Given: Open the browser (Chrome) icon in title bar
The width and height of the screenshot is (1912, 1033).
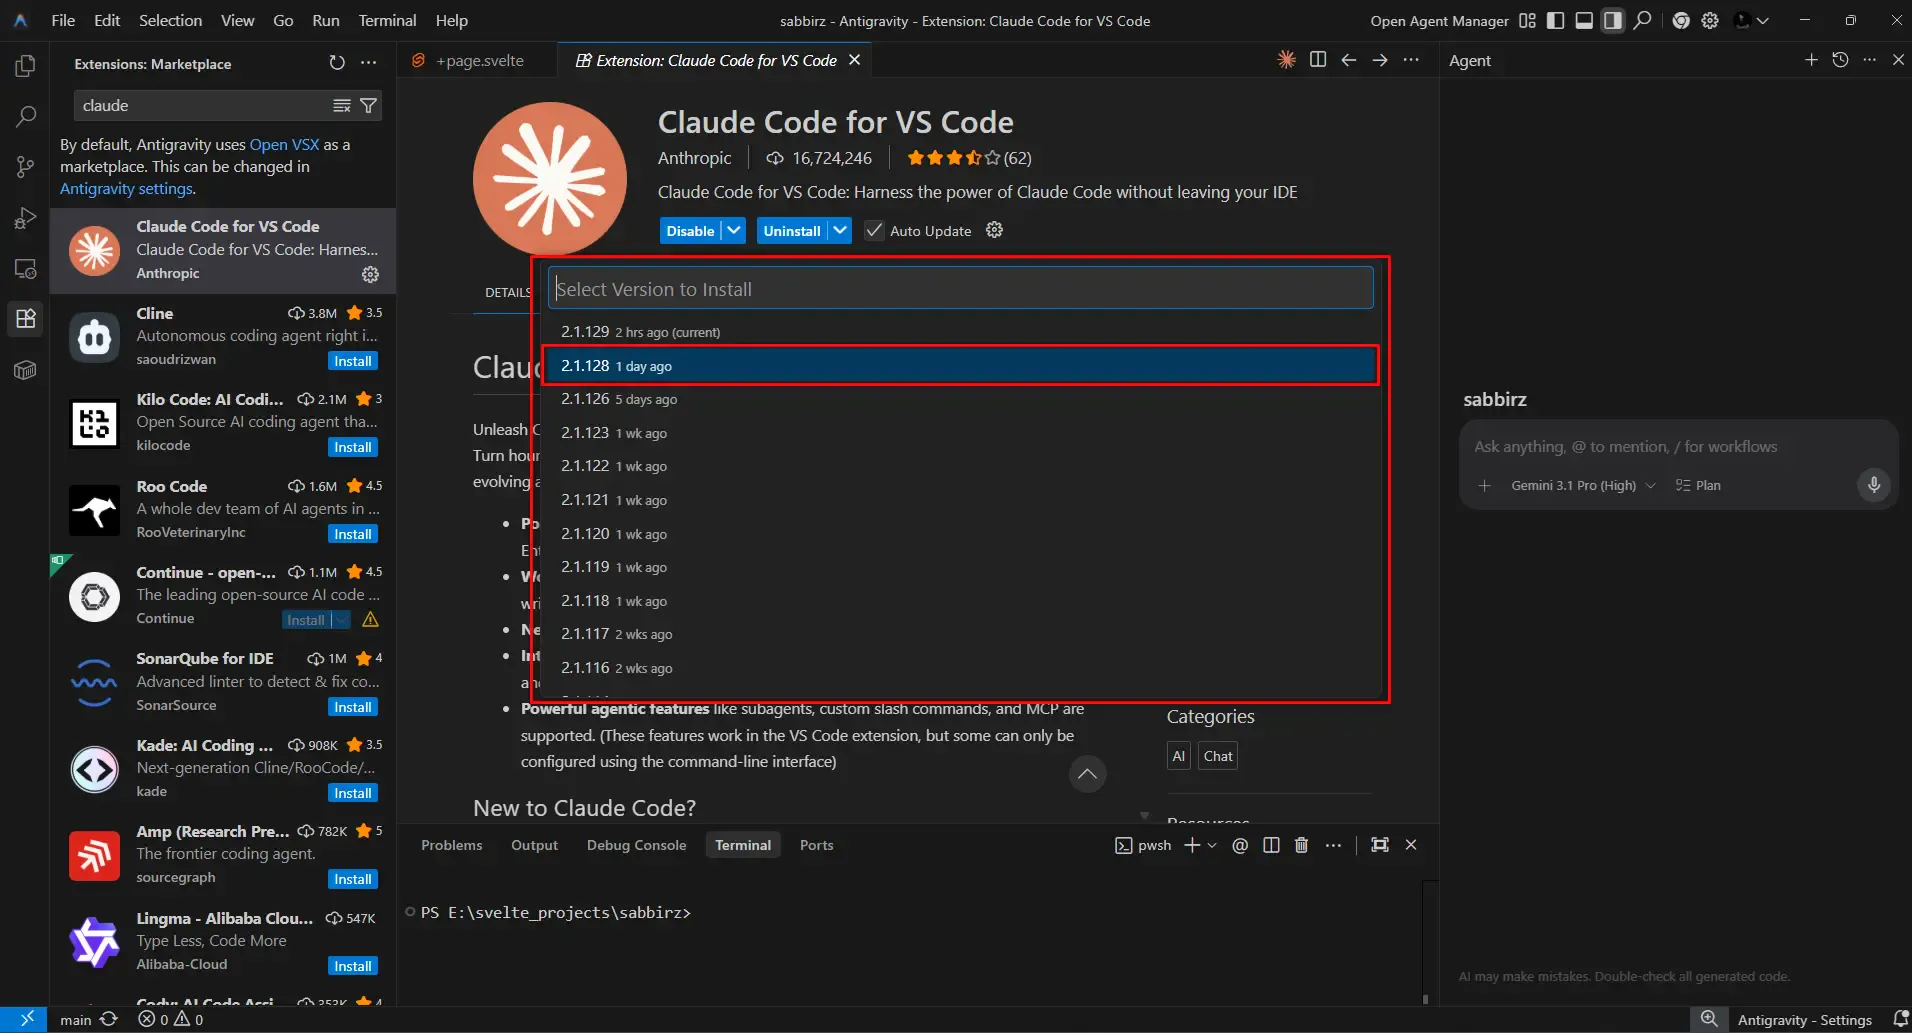Looking at the screenshot, I should [1681, 20].
